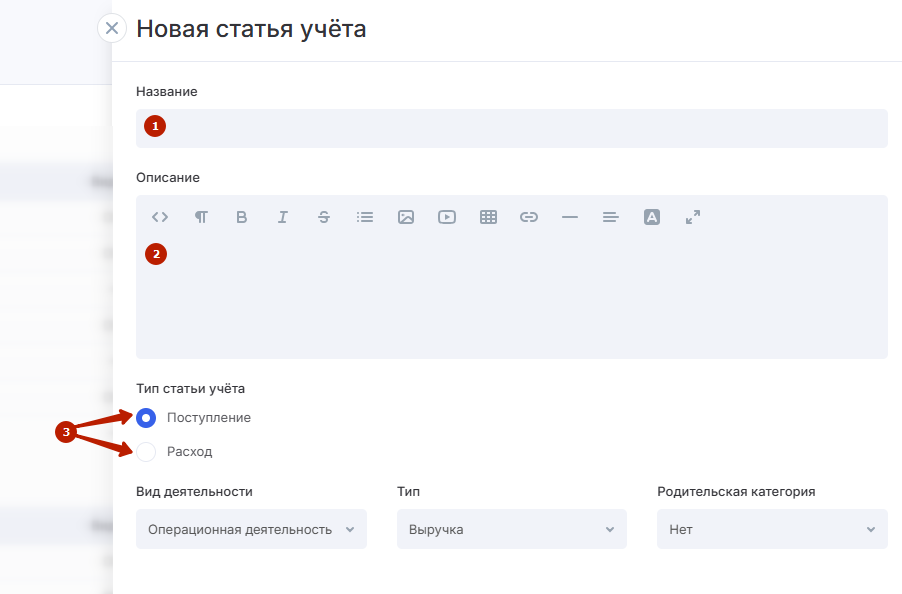The height and width of the screenshot is (594, 902).
Task: Insert an image into description
Action: pyautogui.click(x=406, y=217)
